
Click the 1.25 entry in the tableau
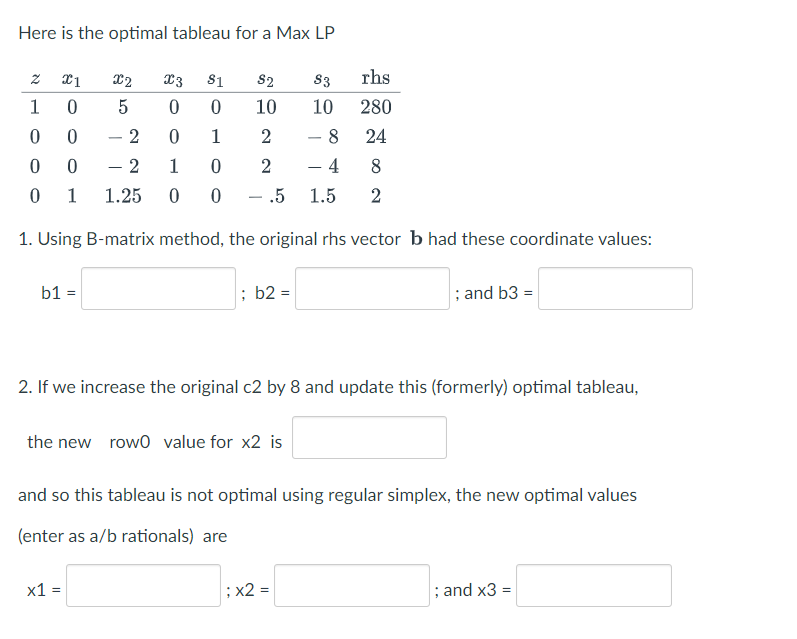click(123, 196)
